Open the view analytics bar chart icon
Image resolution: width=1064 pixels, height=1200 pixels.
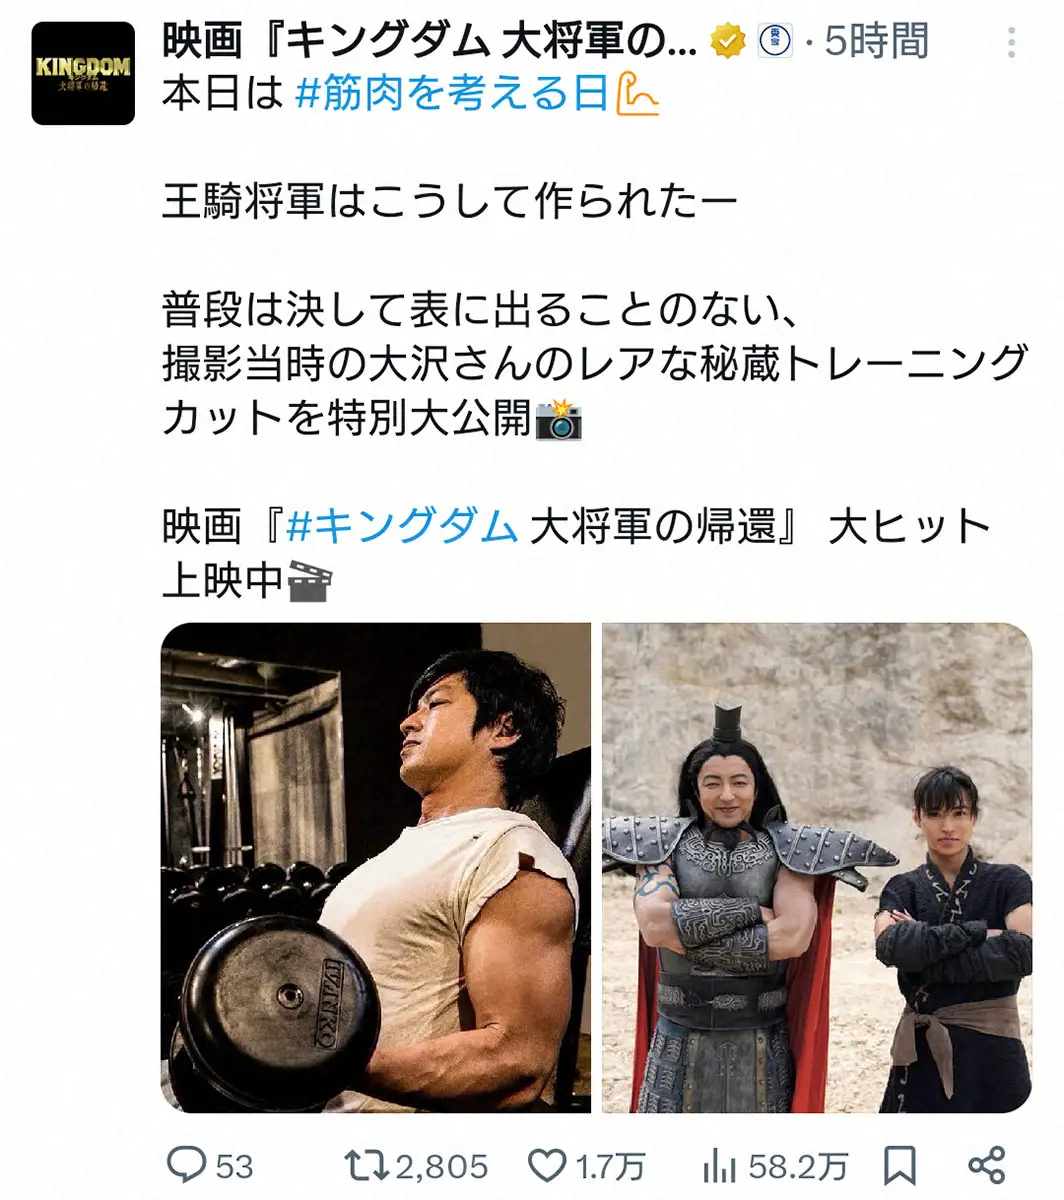coord(720,1165)
